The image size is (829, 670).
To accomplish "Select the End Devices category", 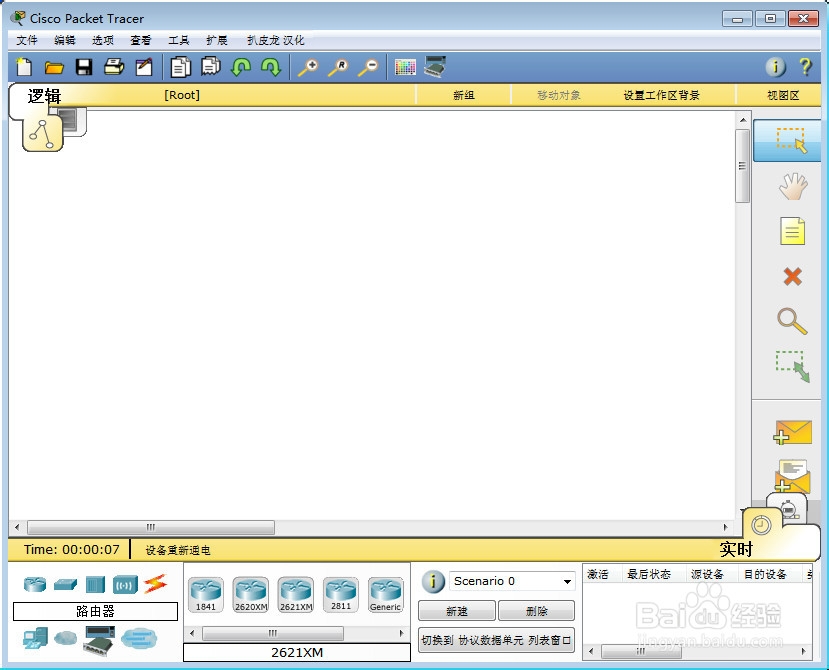I will (35, 638).
